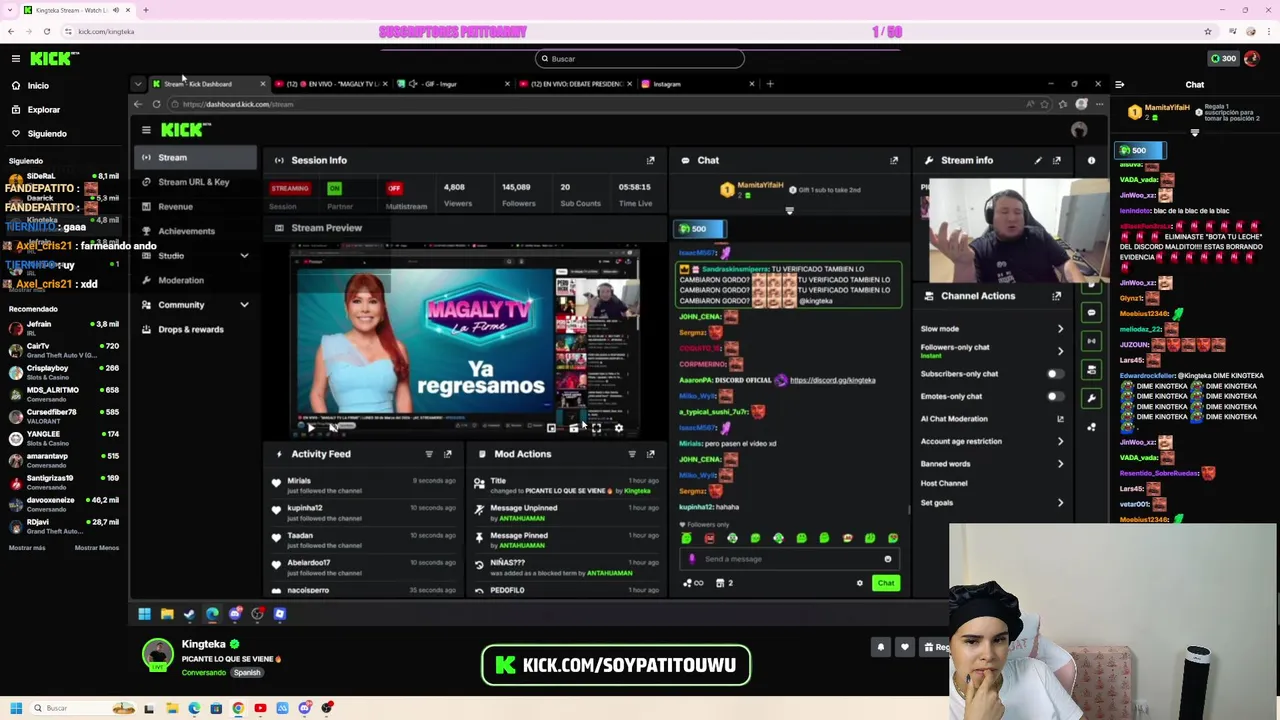Open AI Chat Moderation link

991,419
